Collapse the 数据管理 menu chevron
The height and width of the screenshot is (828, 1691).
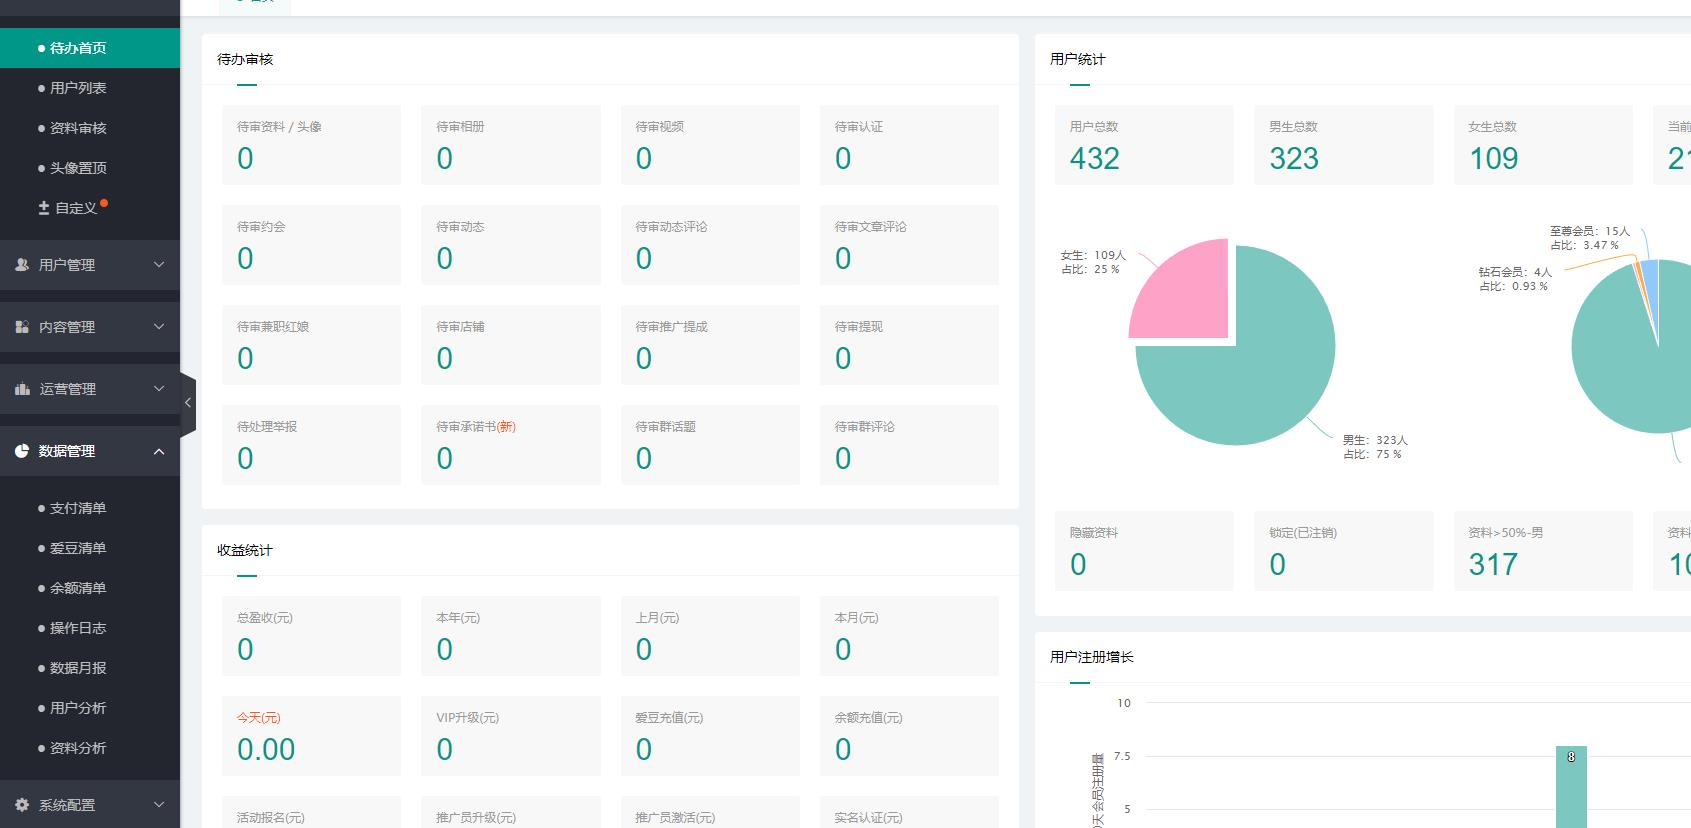pyautogui.click(x=159, y=451)
